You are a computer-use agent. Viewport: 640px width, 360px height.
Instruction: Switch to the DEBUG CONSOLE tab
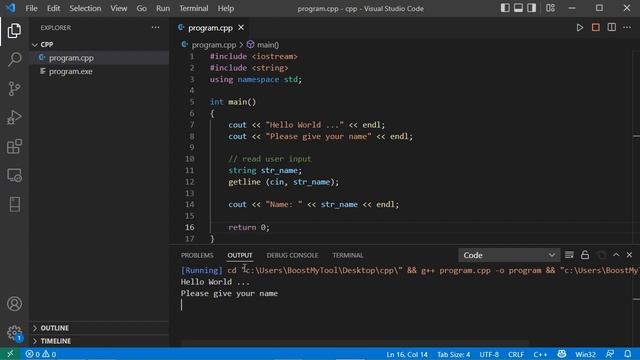292,255
